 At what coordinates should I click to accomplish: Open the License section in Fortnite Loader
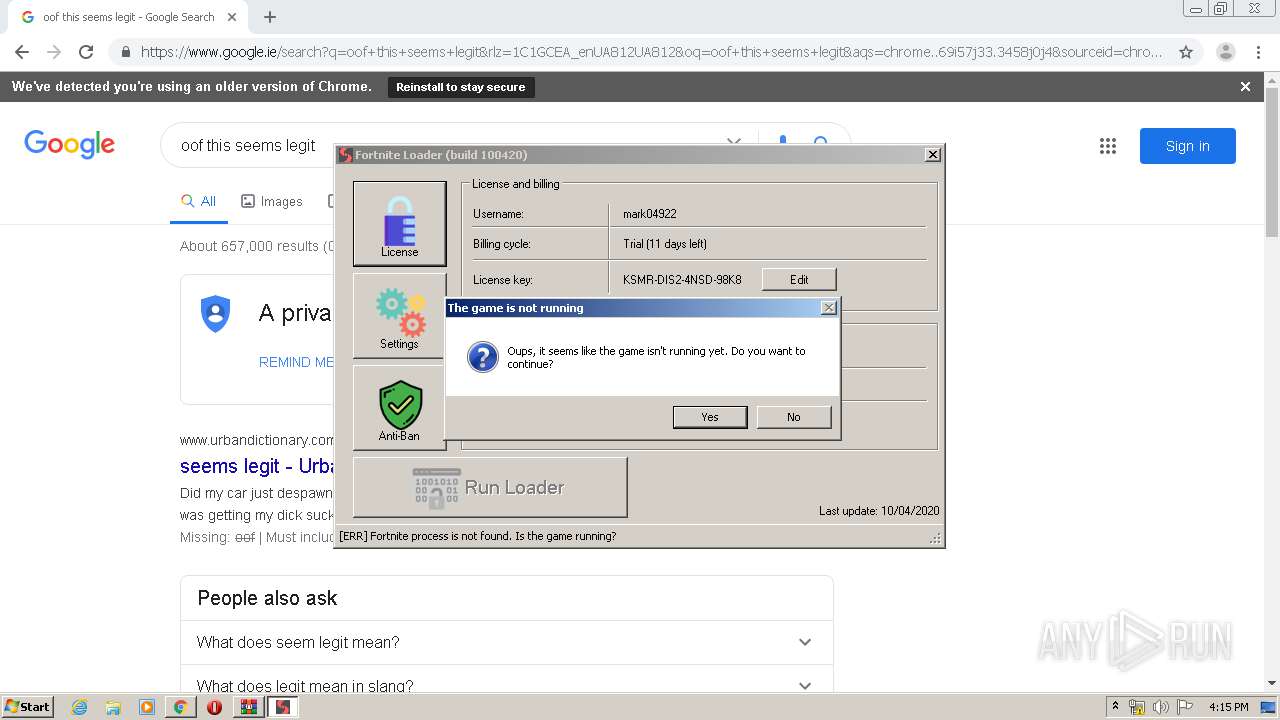coord(399,223)
